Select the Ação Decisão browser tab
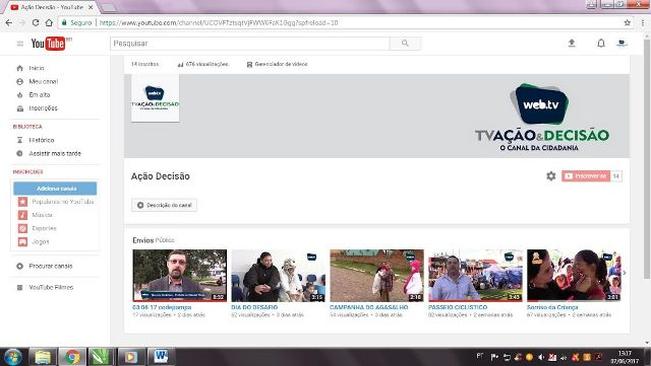This screenshot has width=651, height=366. [52, 7]
